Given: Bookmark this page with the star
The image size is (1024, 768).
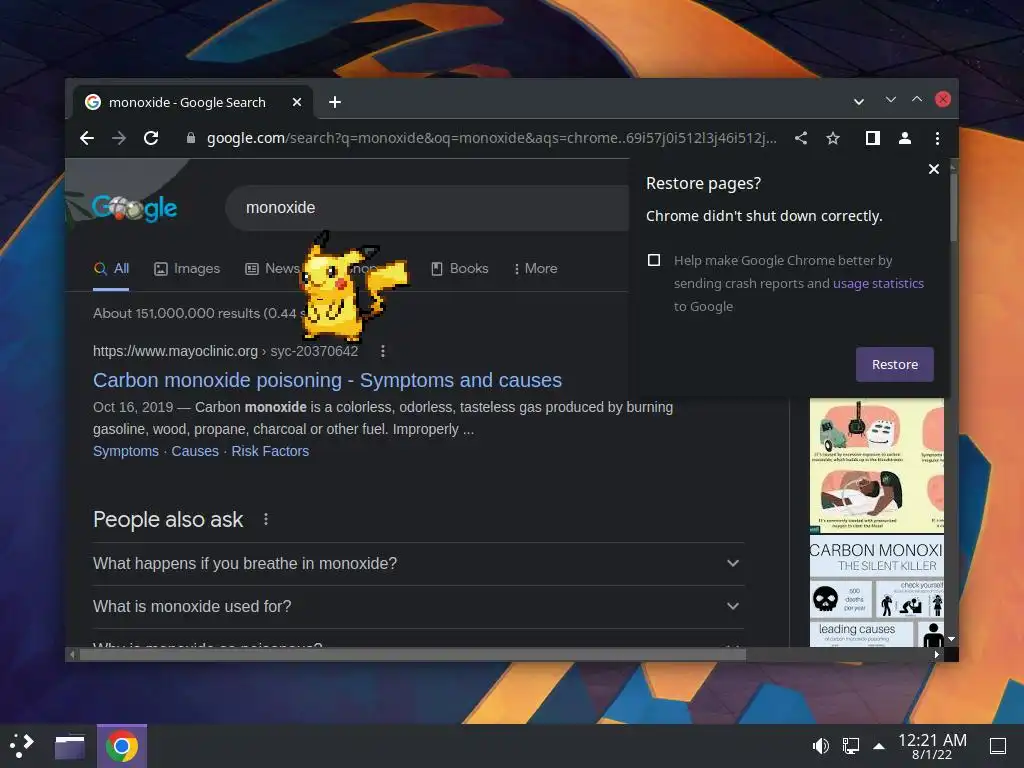Looking at the screenshot, I should [x=833, y=138].
